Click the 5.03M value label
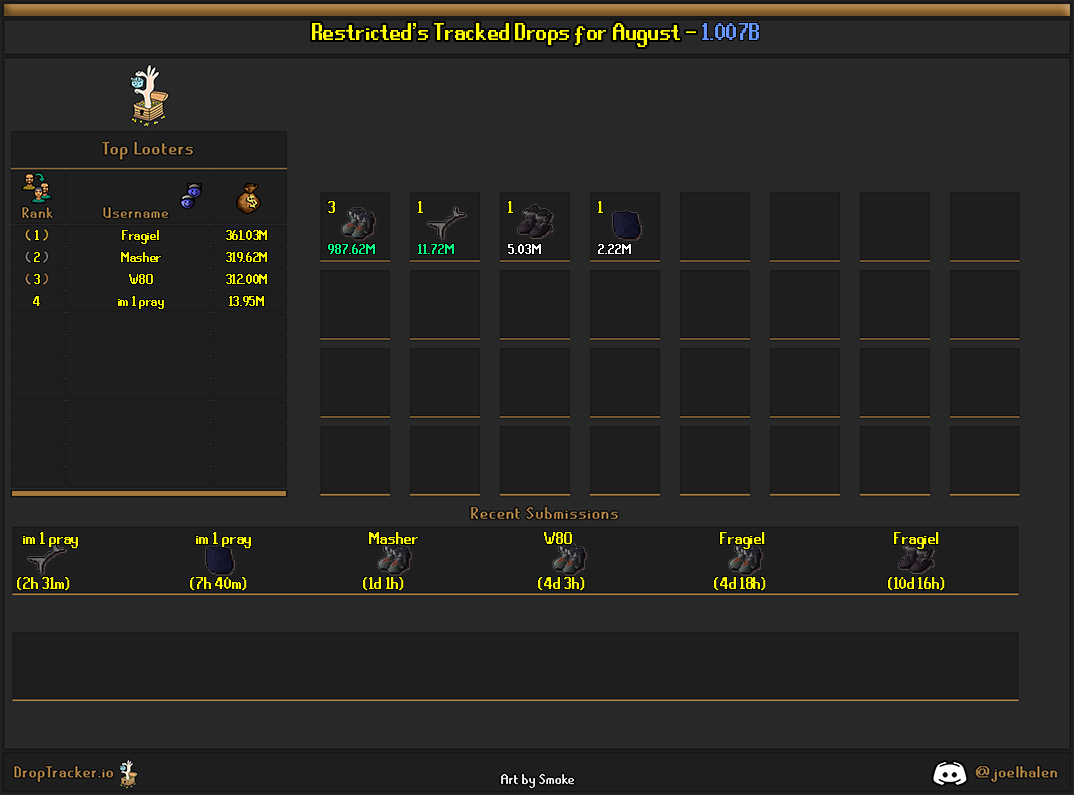This screenshot has height=795, width=1074. click(524, 249)
